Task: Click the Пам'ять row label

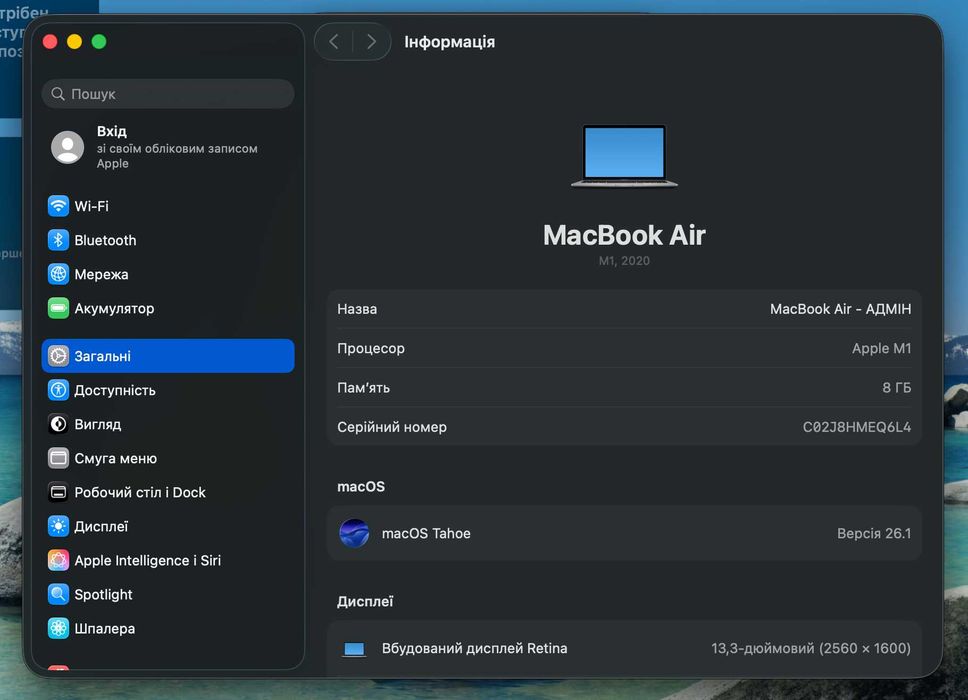Action: [x=363, y=388]
